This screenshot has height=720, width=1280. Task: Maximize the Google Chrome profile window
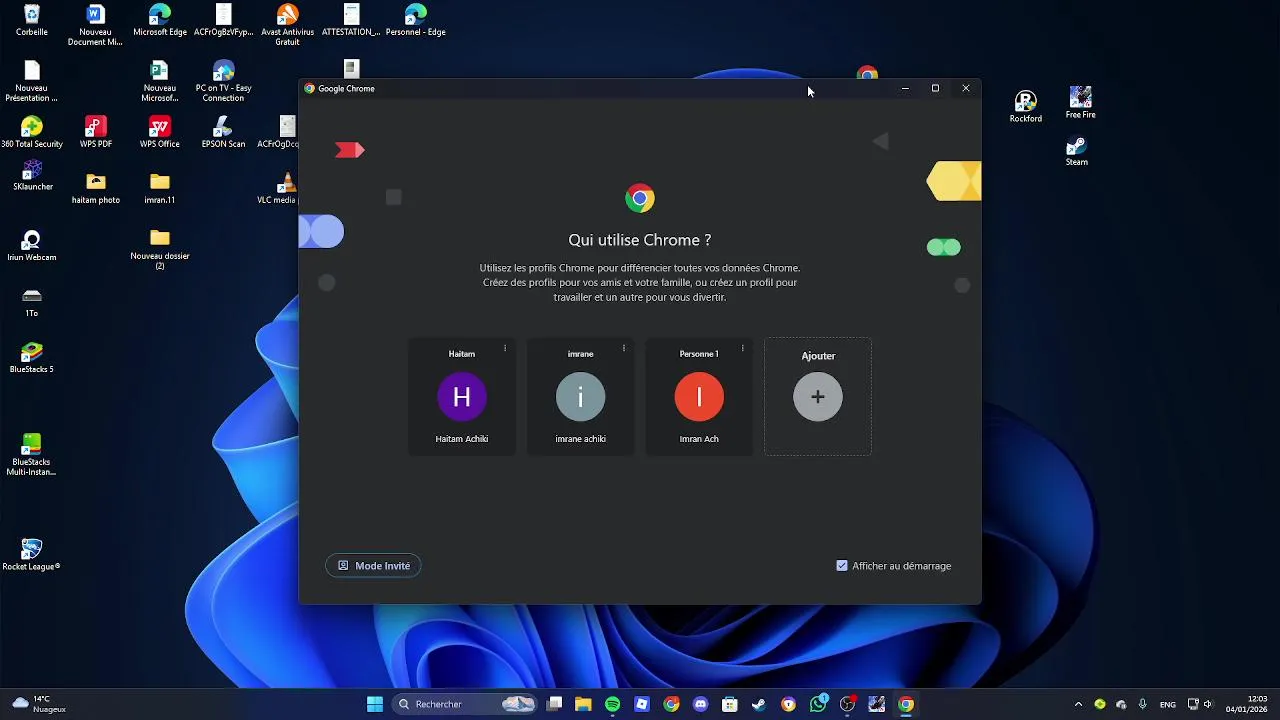coord(935,88)
